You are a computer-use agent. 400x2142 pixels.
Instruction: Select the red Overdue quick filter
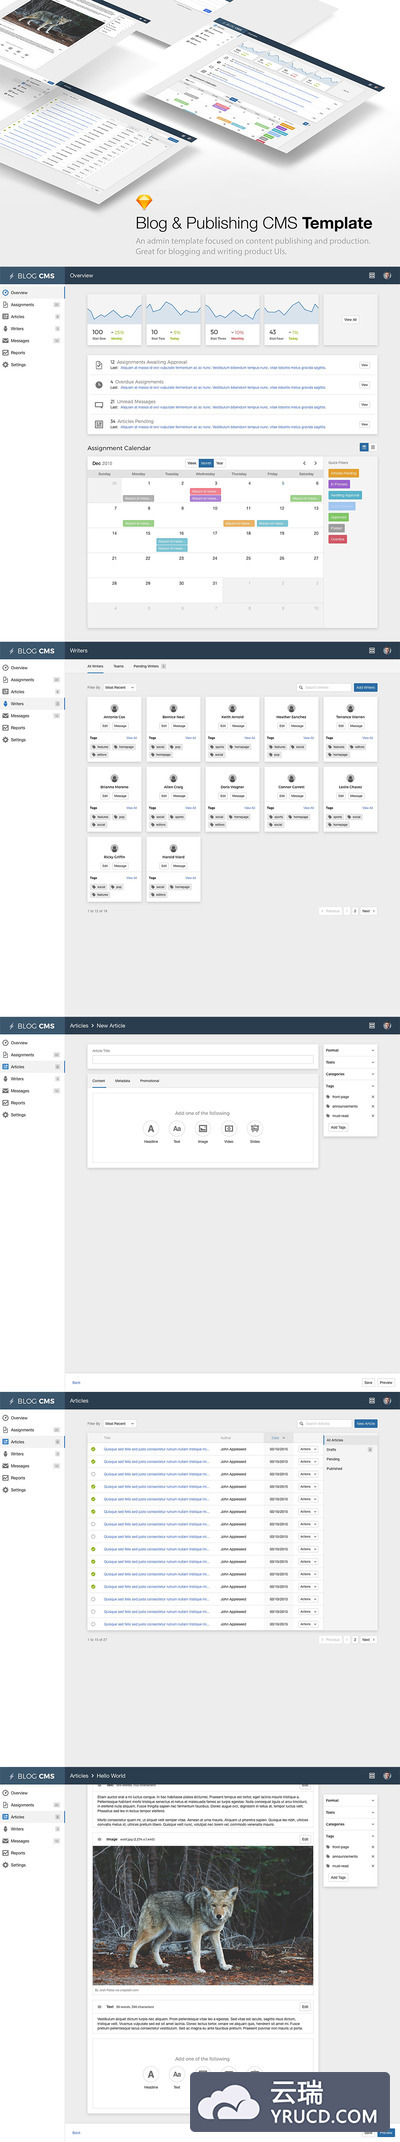click(x=338, y=539)
